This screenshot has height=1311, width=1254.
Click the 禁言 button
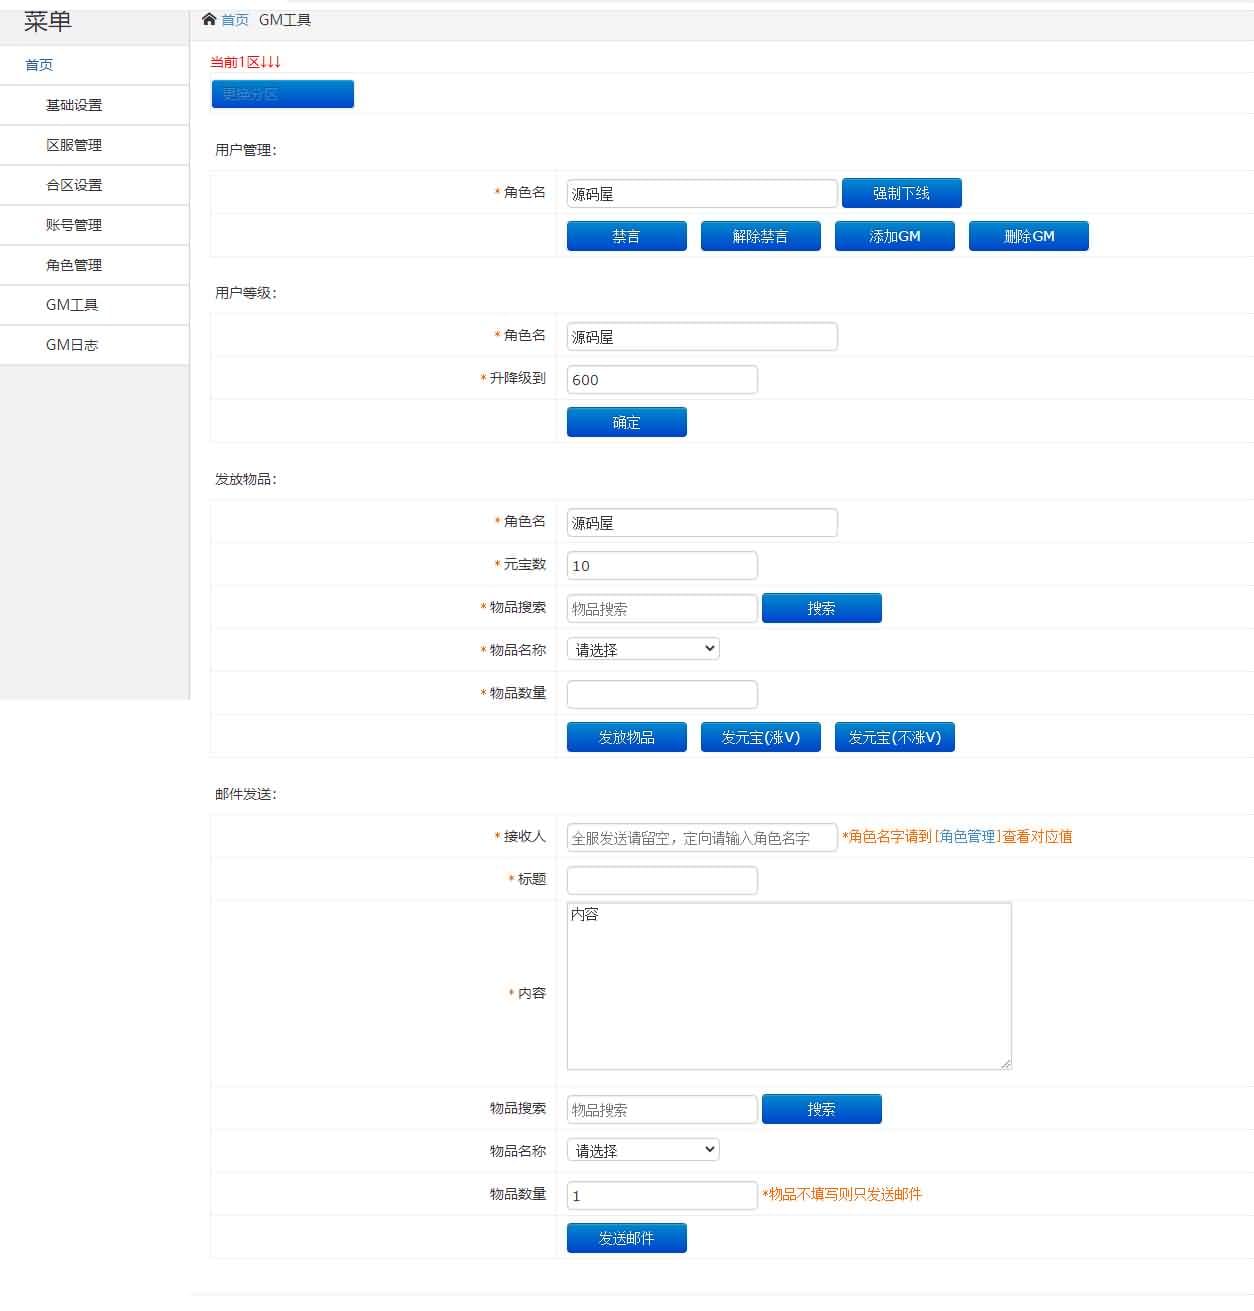626,235
